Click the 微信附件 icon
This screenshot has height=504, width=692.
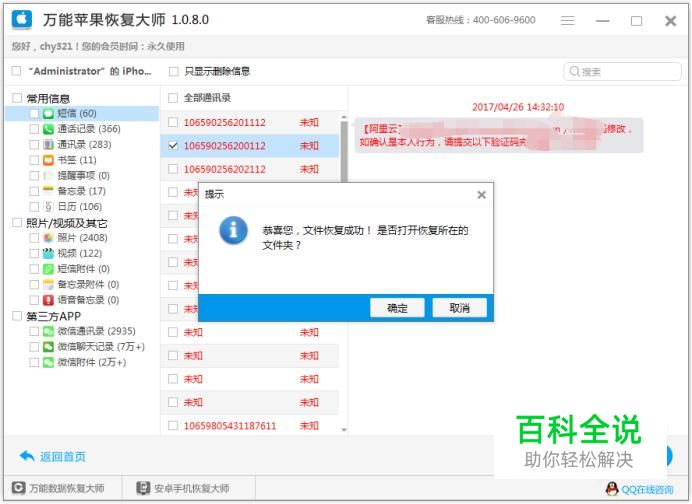48,362
